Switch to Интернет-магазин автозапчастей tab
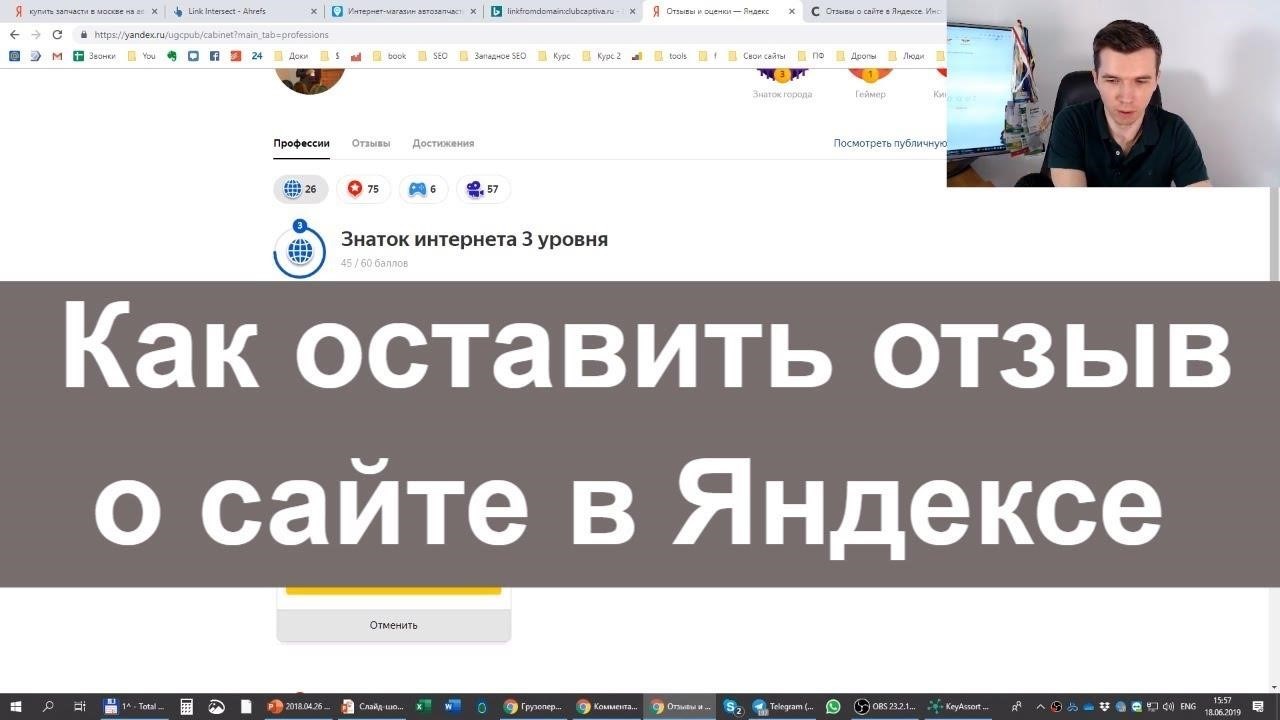This screenshot has width=1280, height=720. coord(404,12)
